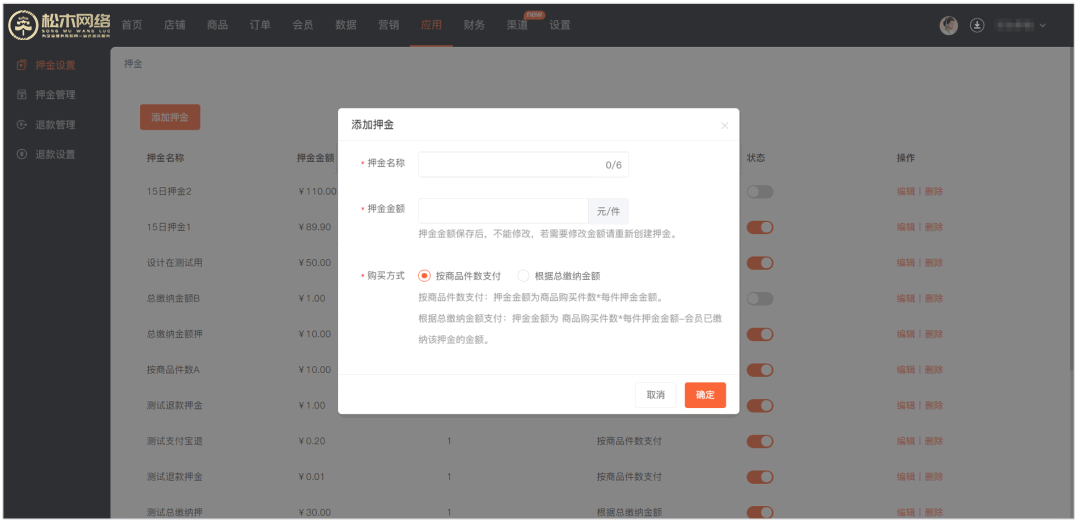
Task: Select 根据总缴纳金额 radio option
Action: click(524, 276)
